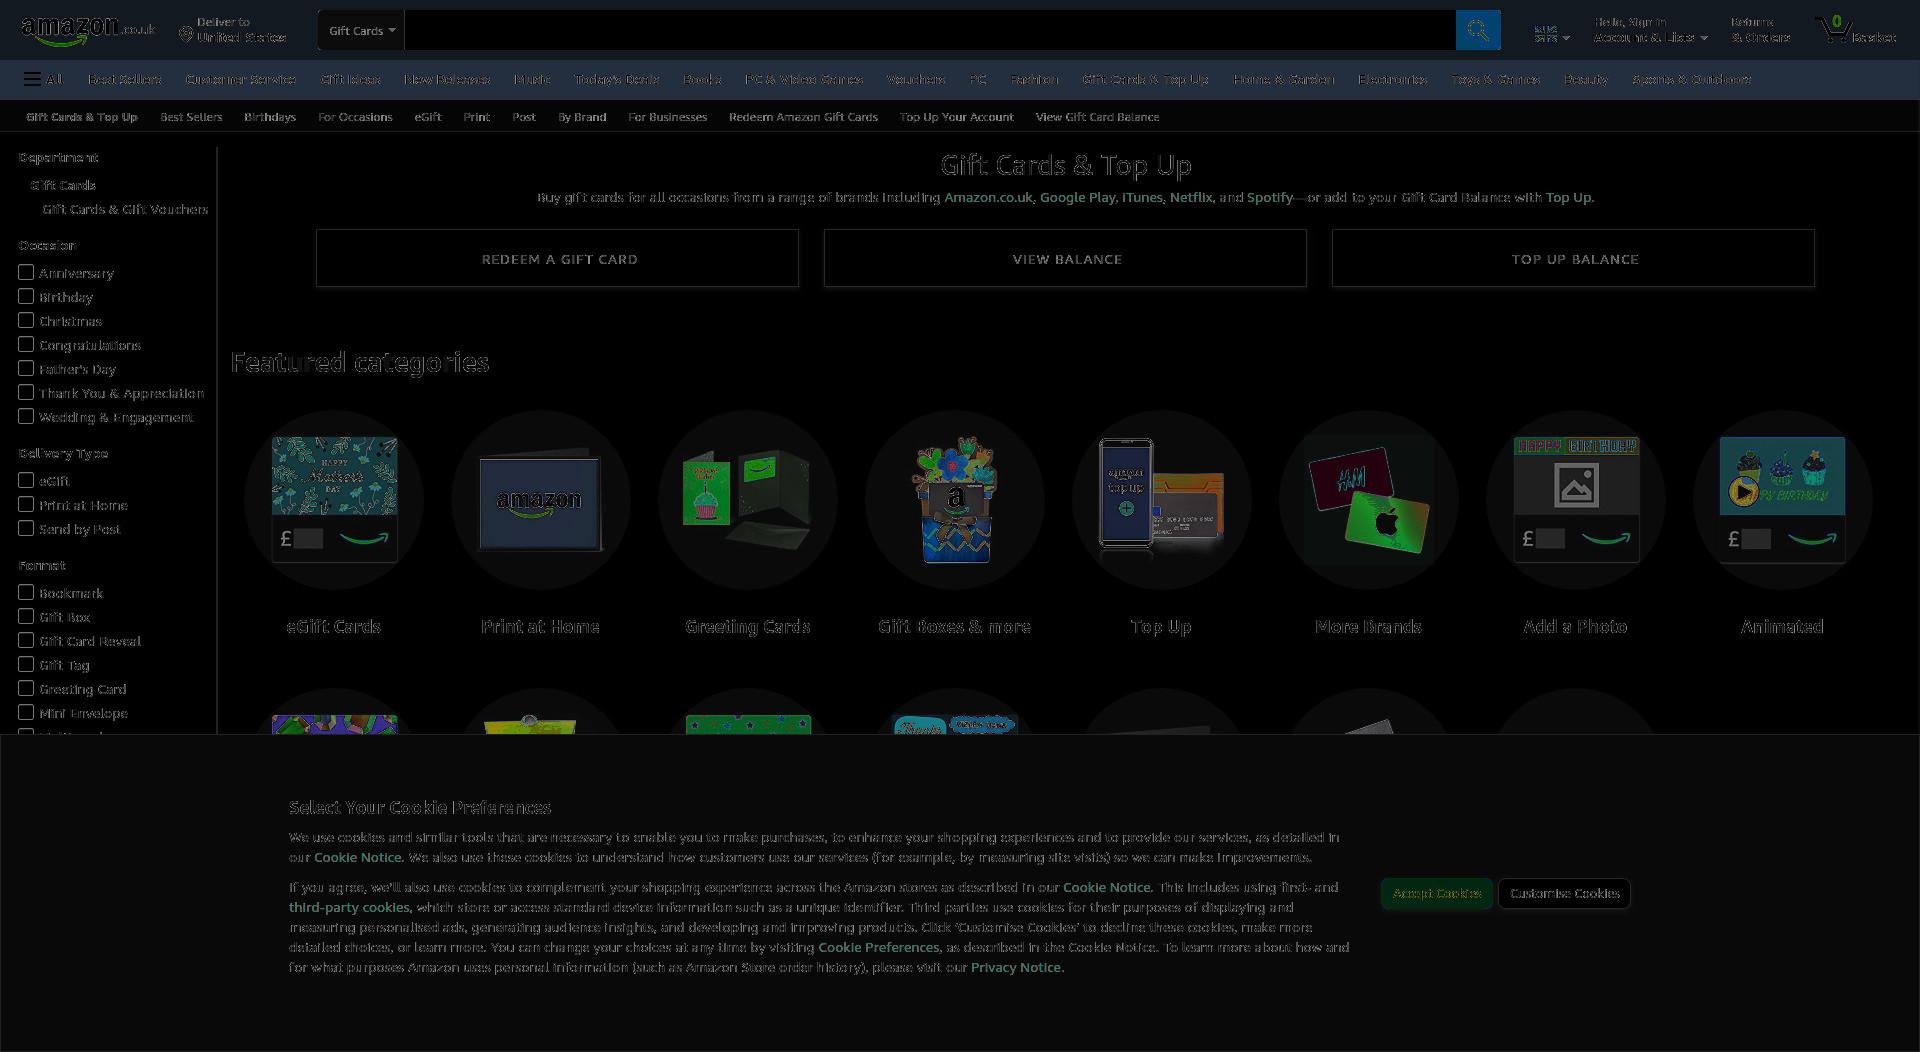Image resolution: width=1920 pixels, height=1052 pixels.
Task: Select Top Up Your Account tab
Action: (x=956, y=117)
